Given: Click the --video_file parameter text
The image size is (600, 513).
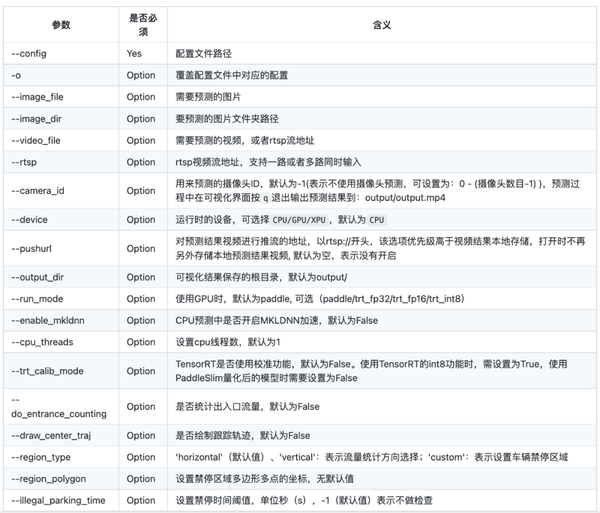Looking at the screenshot, I should point(36,140).
